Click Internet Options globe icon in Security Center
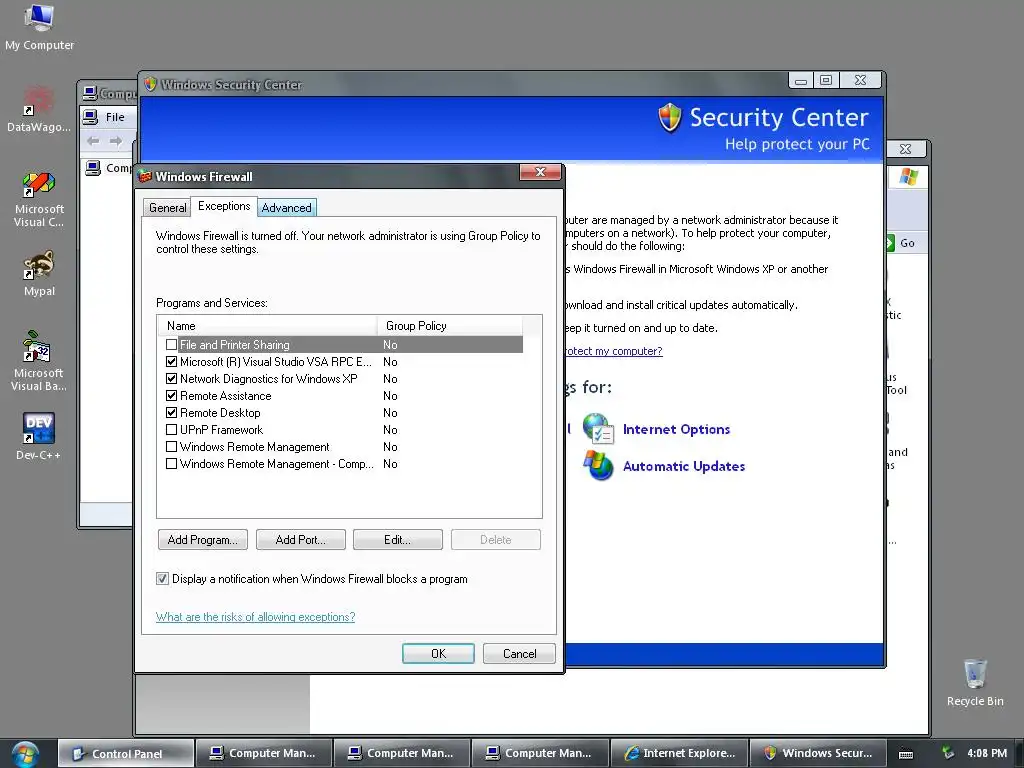The width and height of the screenshot is (1024, 768). click(598, 429)
